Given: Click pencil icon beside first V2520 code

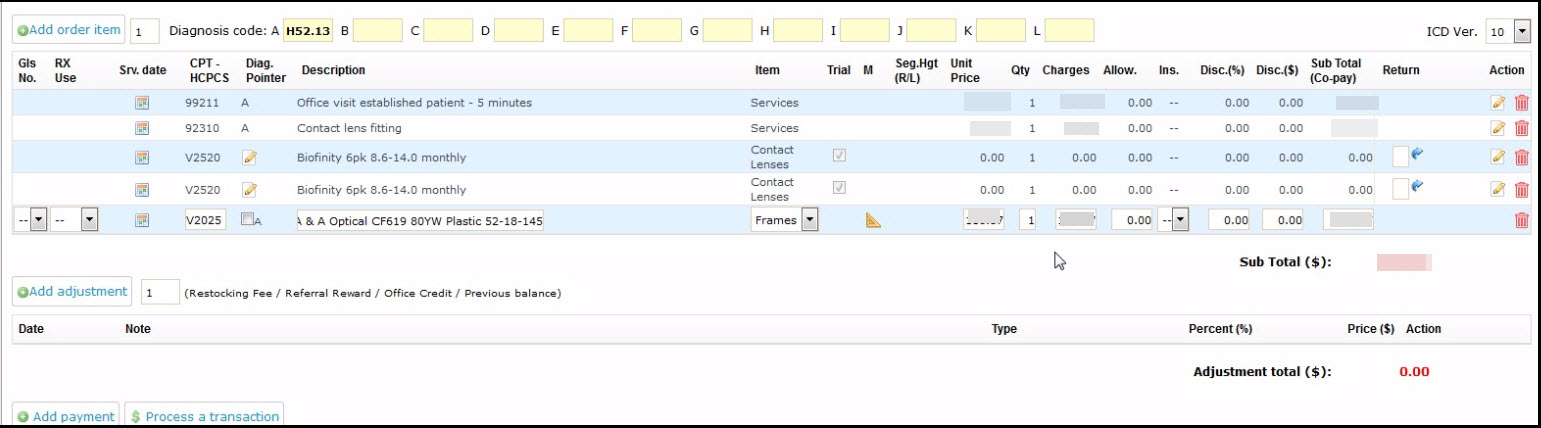Looking at the screenshot, I should coord(249,157).
